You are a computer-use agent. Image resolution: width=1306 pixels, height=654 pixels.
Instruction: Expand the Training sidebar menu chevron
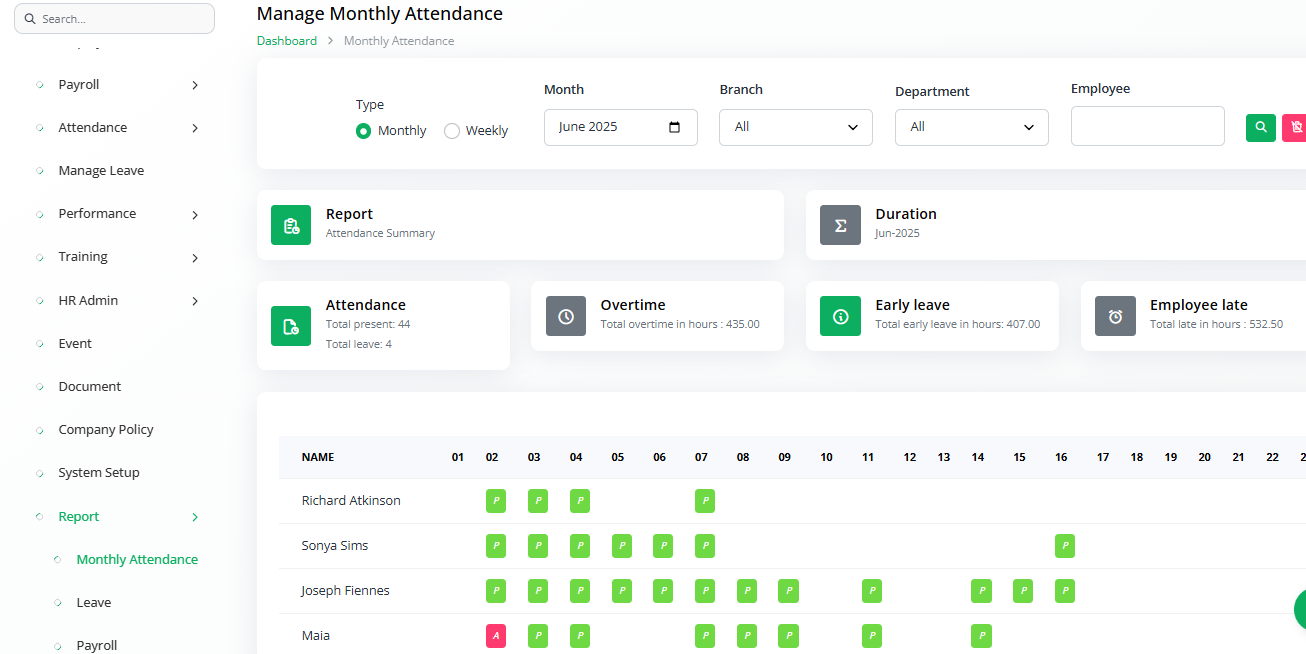pyautogui.click(x=195, y=258)
